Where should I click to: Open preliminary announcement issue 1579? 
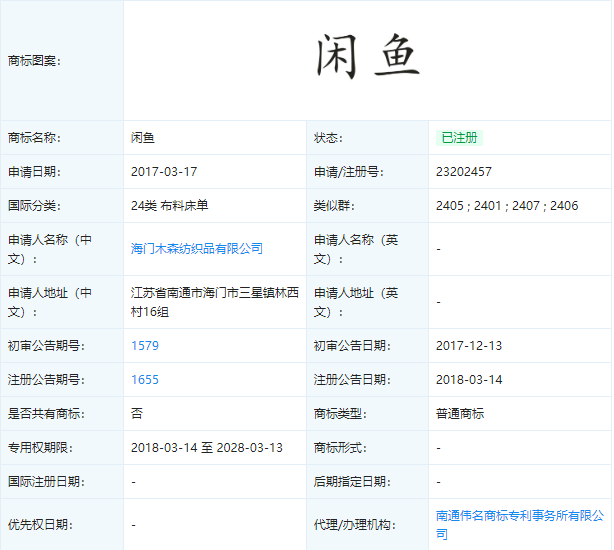[145, 346]
